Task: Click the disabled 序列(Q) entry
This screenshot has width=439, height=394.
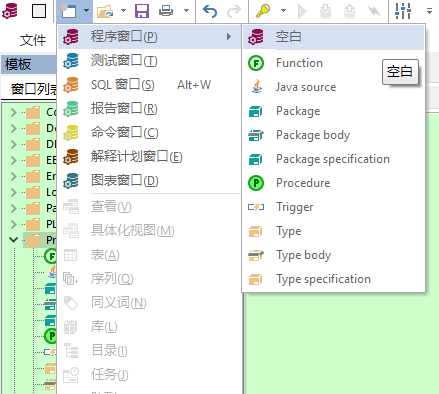Action: coord(150,279)
